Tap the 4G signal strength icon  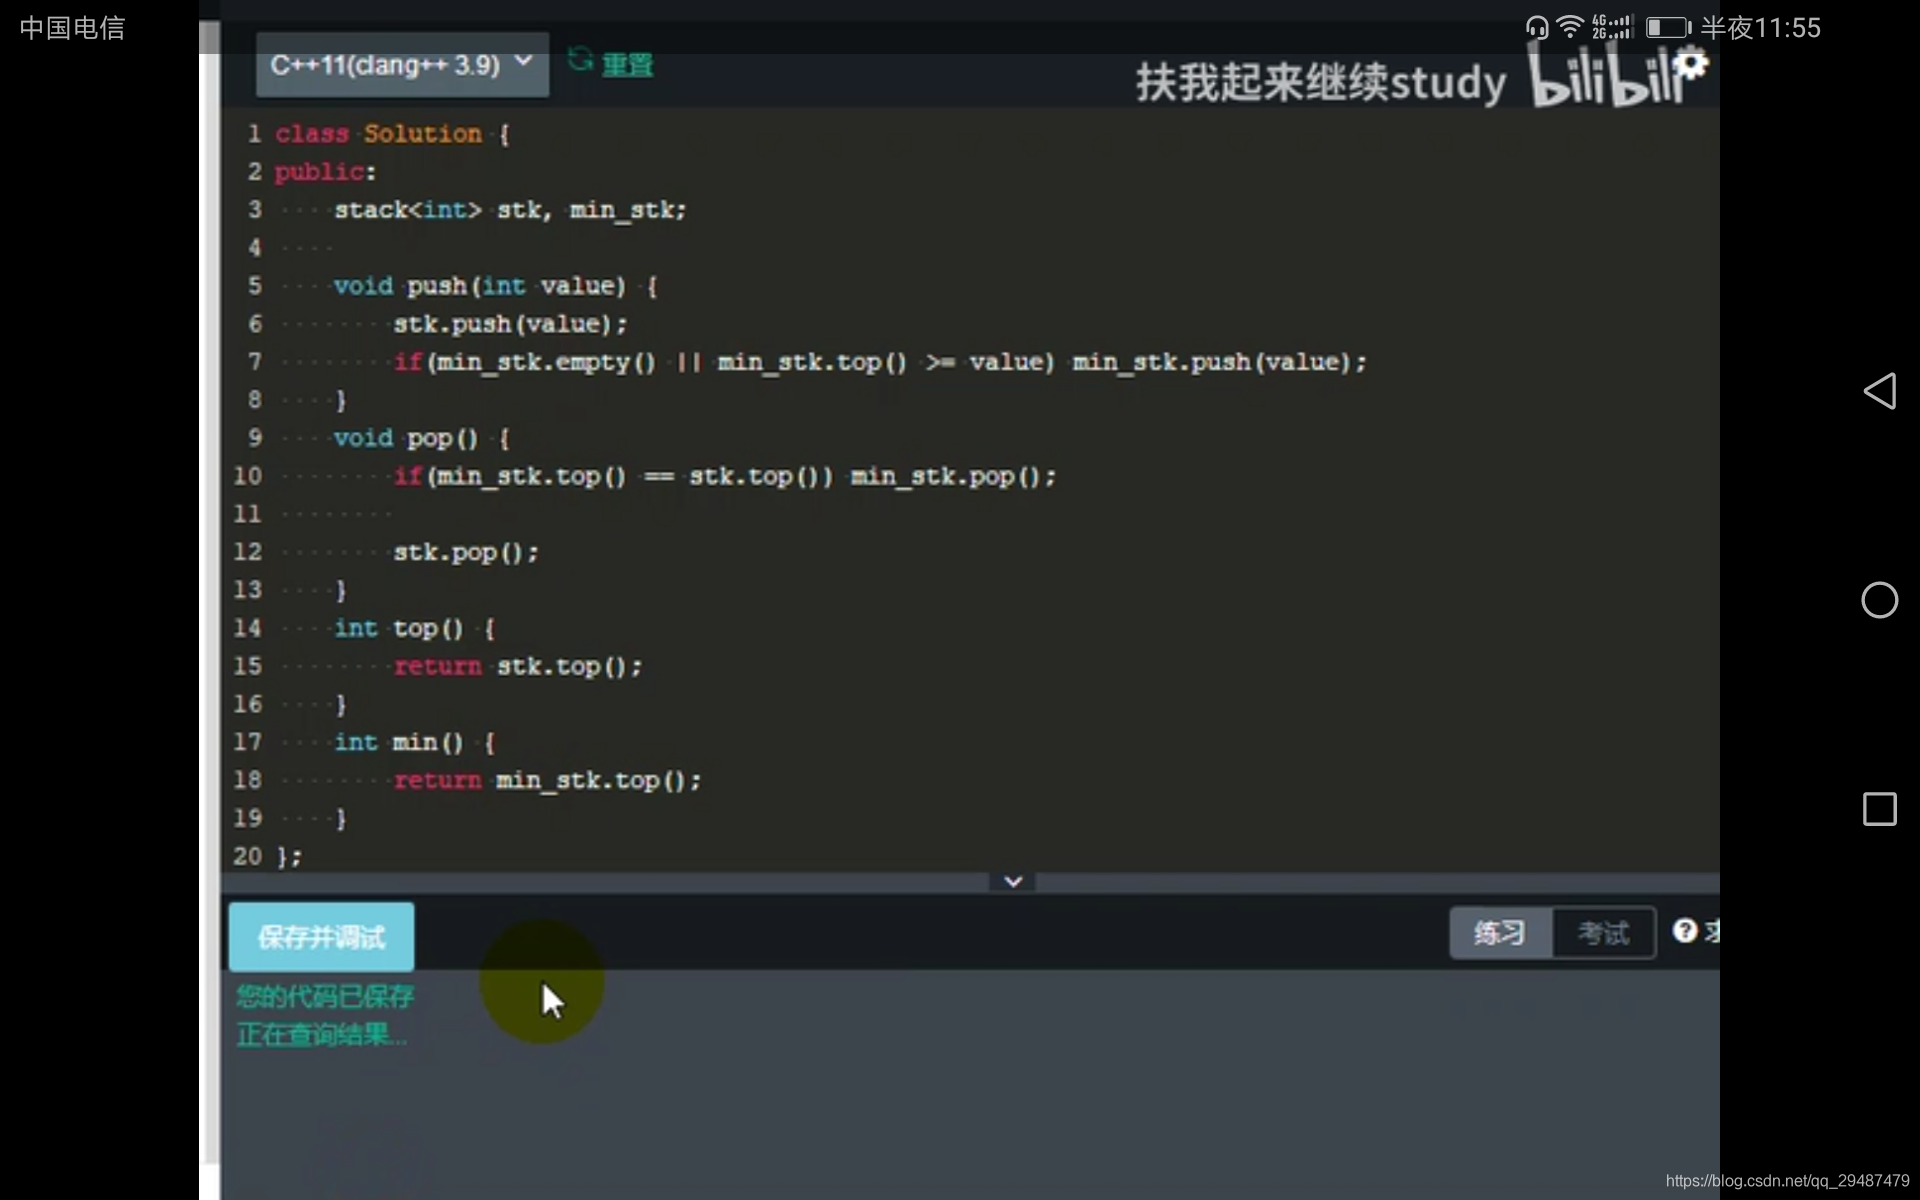pyautogui.click(x=1612, y=27)
